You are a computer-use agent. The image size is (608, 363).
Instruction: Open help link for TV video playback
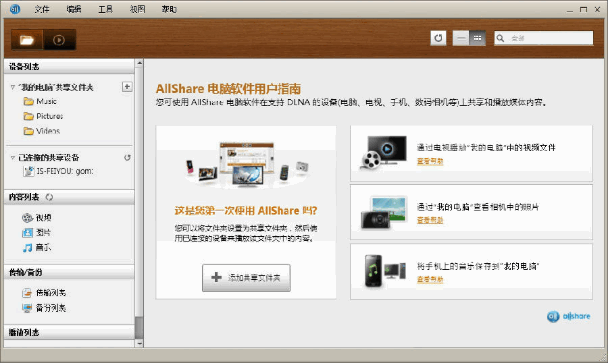[x=430, y=161]
